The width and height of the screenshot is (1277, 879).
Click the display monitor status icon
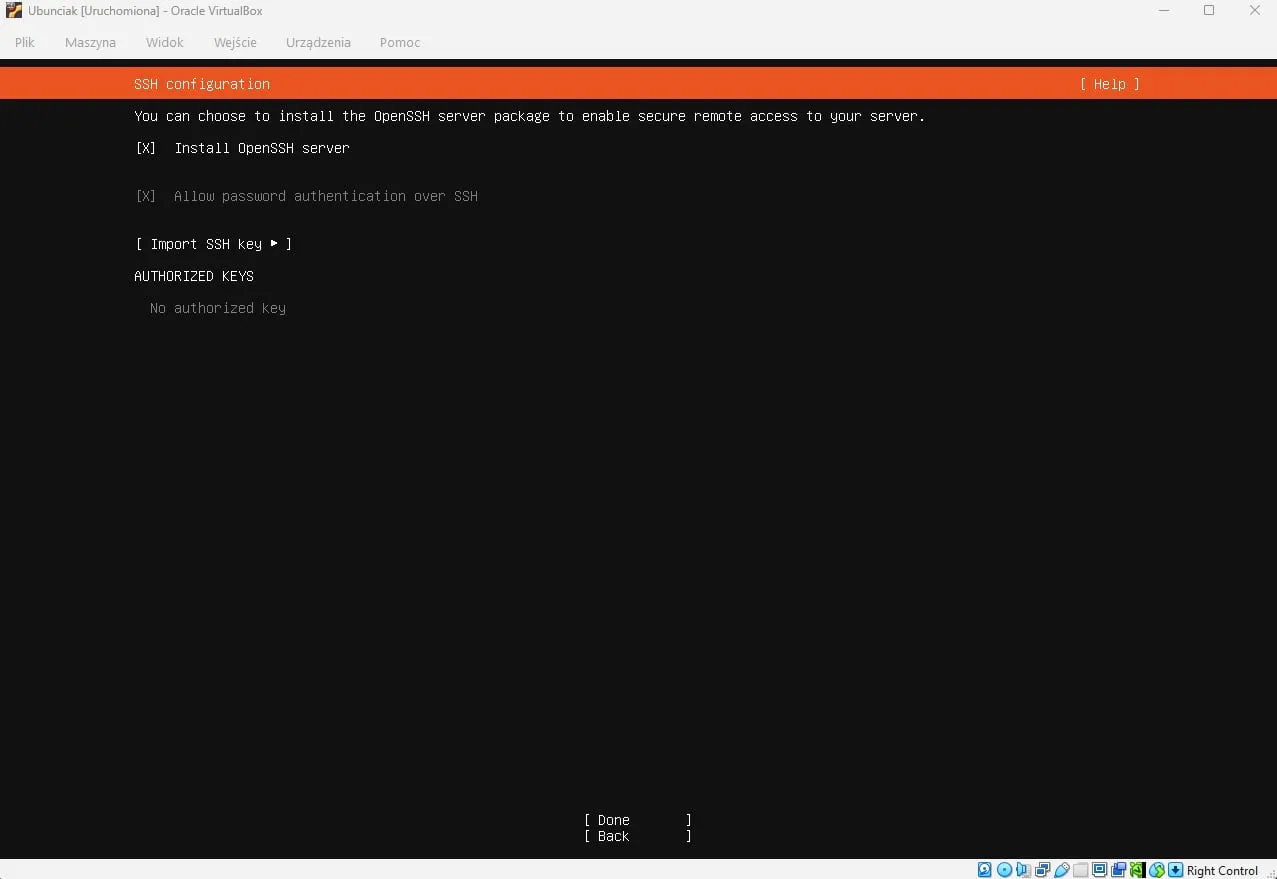[1099, 870]
